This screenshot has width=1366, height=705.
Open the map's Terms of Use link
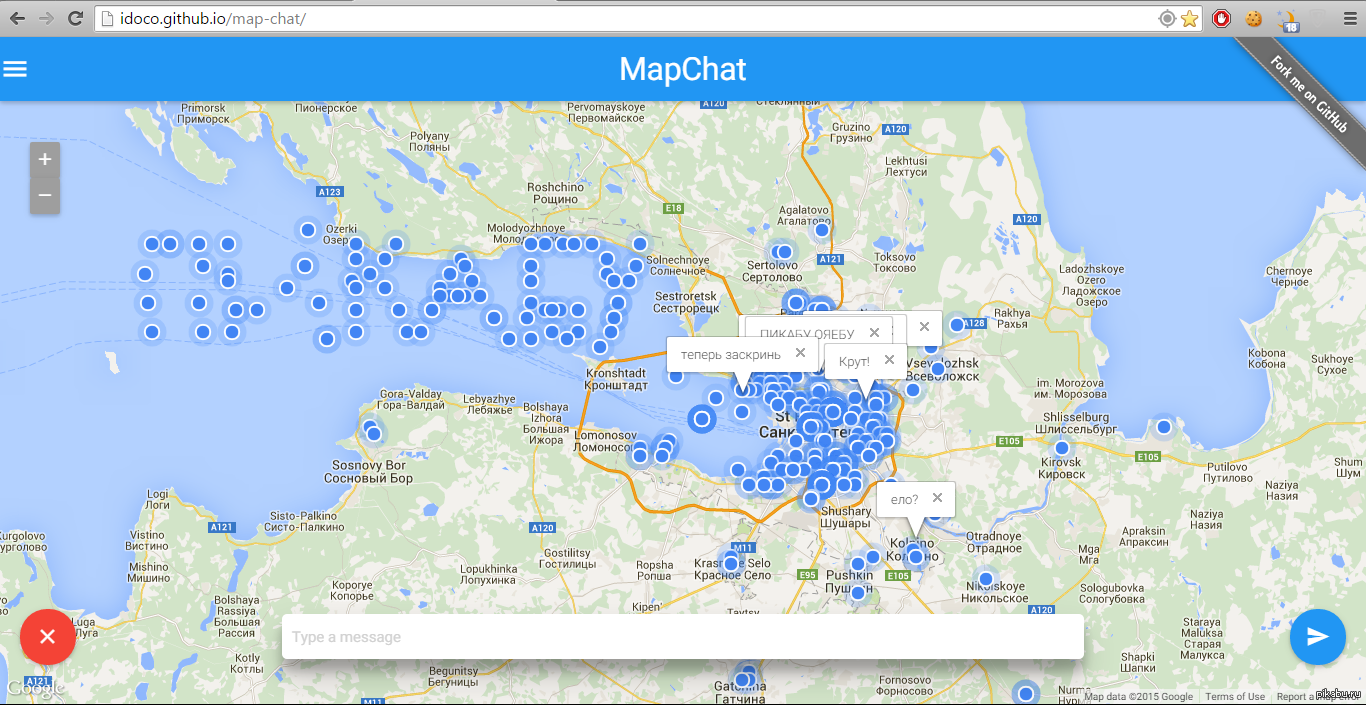1234,697
